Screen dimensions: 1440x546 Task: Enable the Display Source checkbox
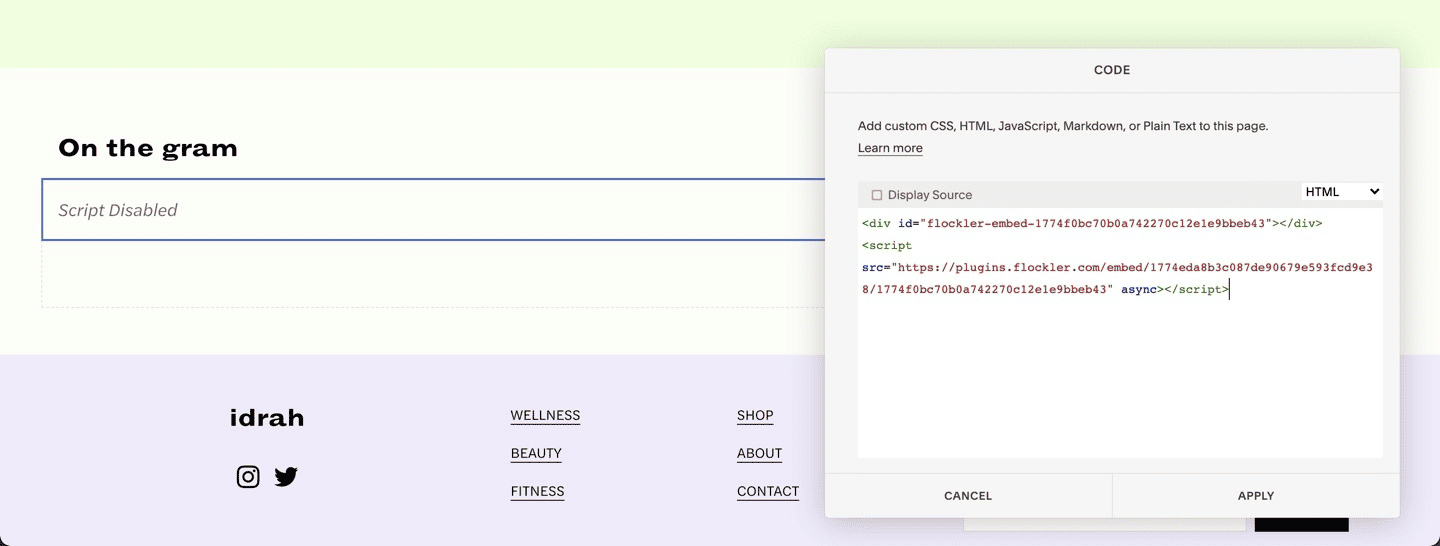click(x=877, y=195)
